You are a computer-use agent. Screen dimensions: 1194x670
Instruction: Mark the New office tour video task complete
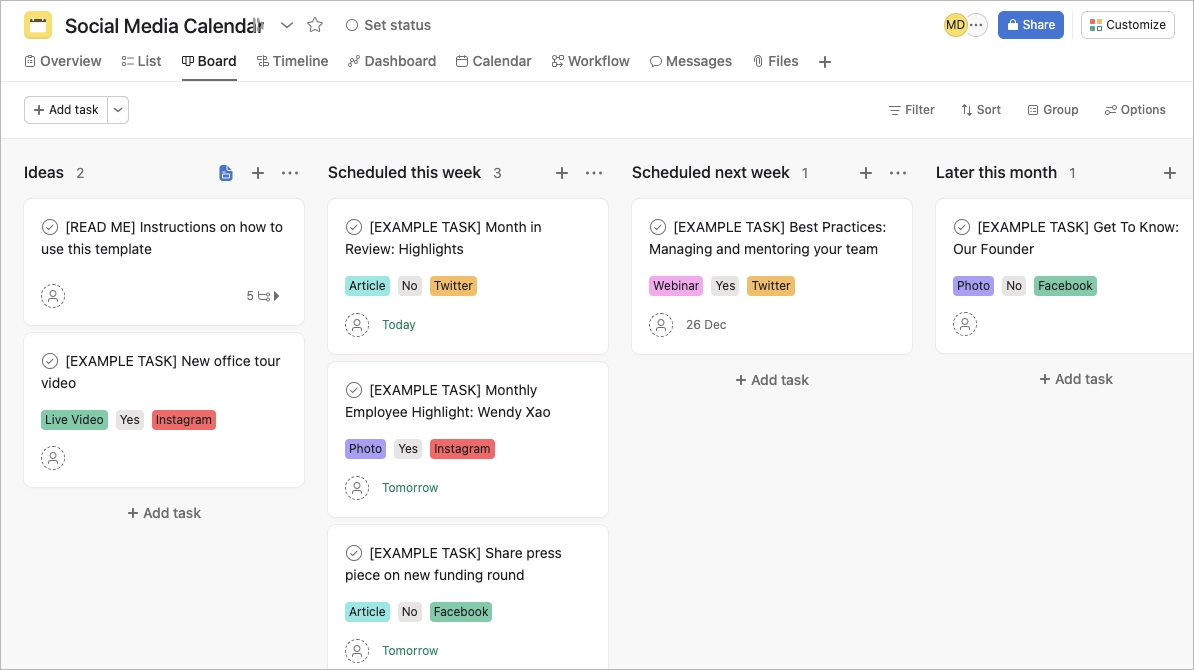point(49,361)
